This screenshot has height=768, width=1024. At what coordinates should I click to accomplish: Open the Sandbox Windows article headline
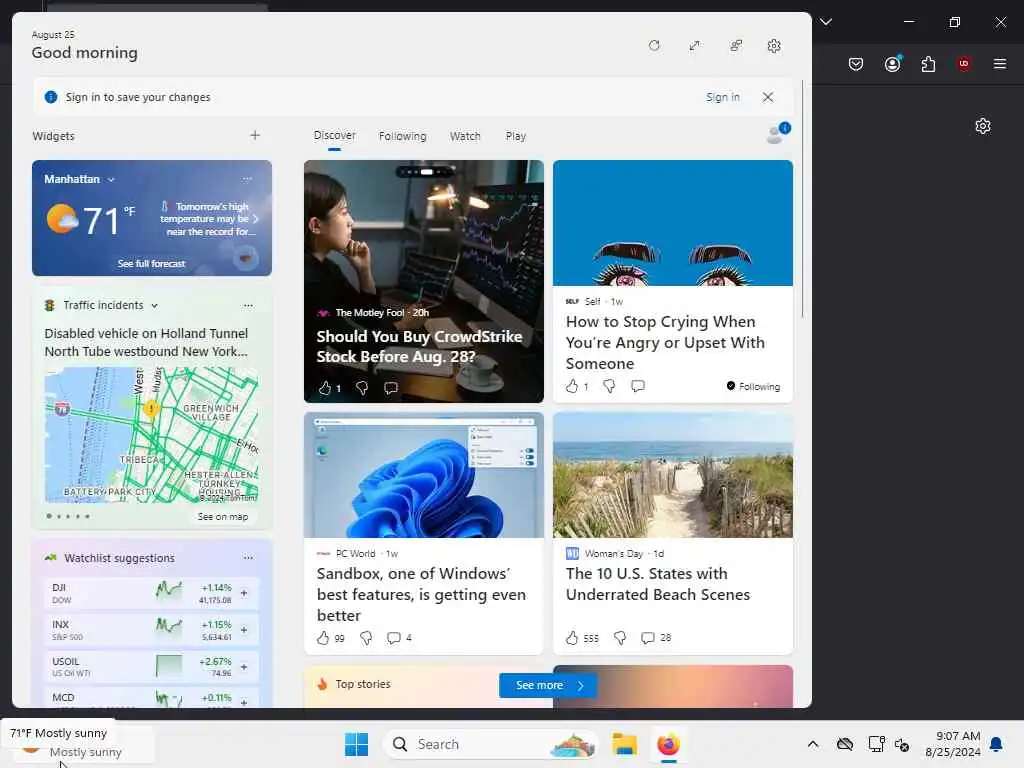pyautogui.click(x=421, y=594)
